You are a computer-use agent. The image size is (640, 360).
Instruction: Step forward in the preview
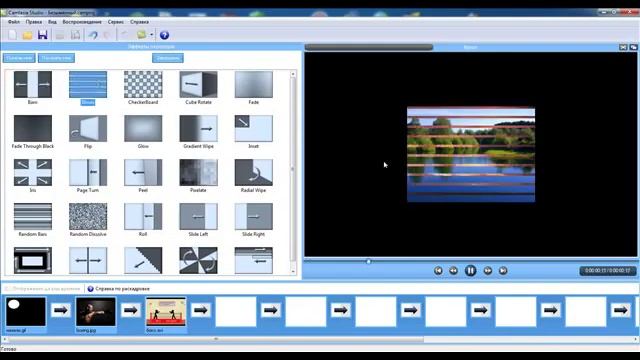[x=487, y=271]
